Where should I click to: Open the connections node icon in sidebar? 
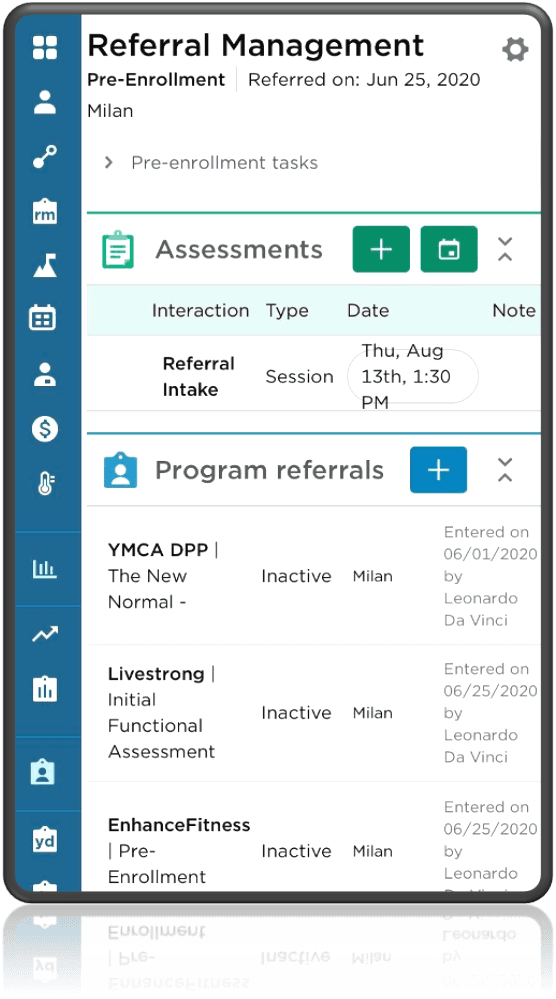pyautogui.click(x=45, y=157)
